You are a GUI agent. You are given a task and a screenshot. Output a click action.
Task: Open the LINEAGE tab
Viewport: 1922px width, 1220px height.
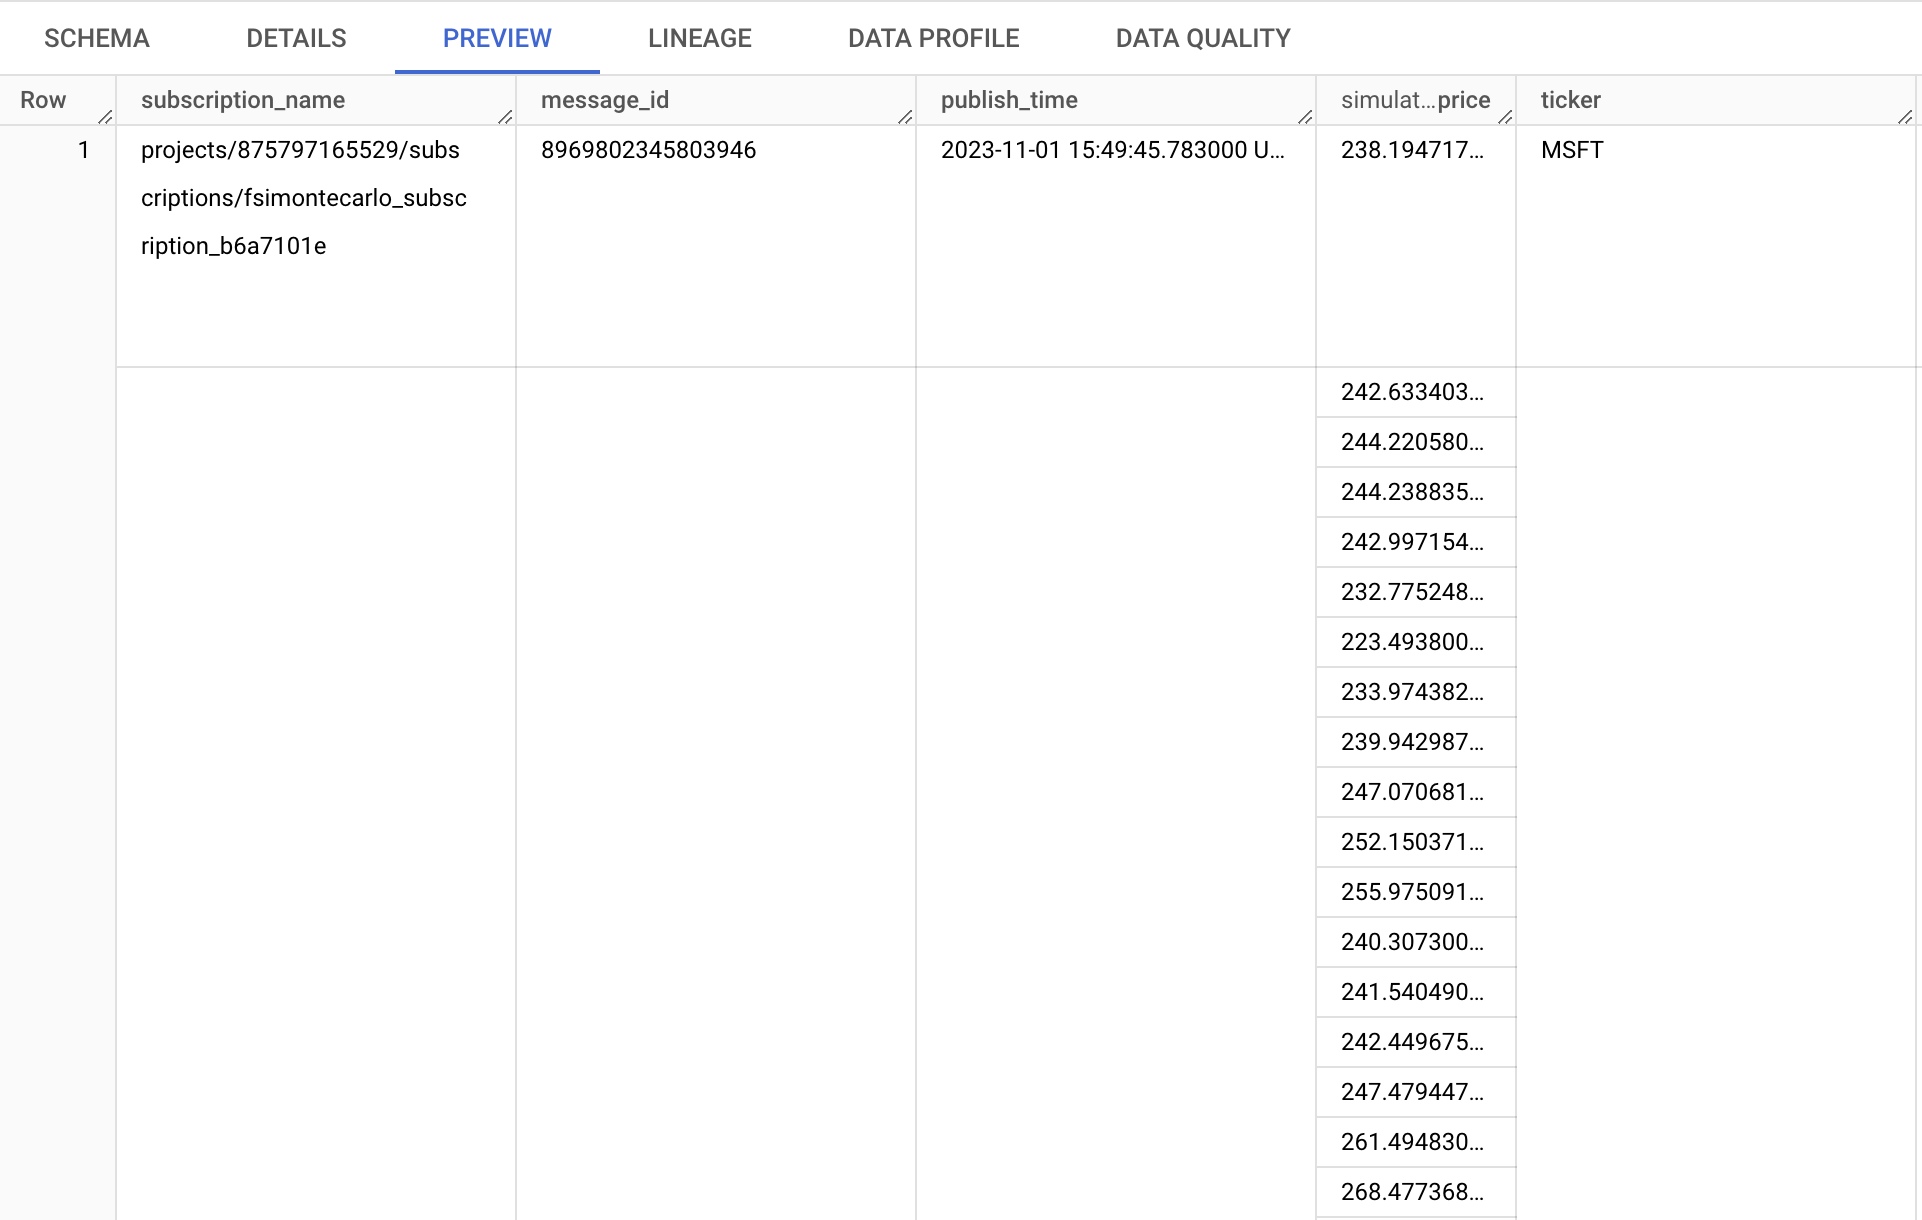(x=700, y=38)
